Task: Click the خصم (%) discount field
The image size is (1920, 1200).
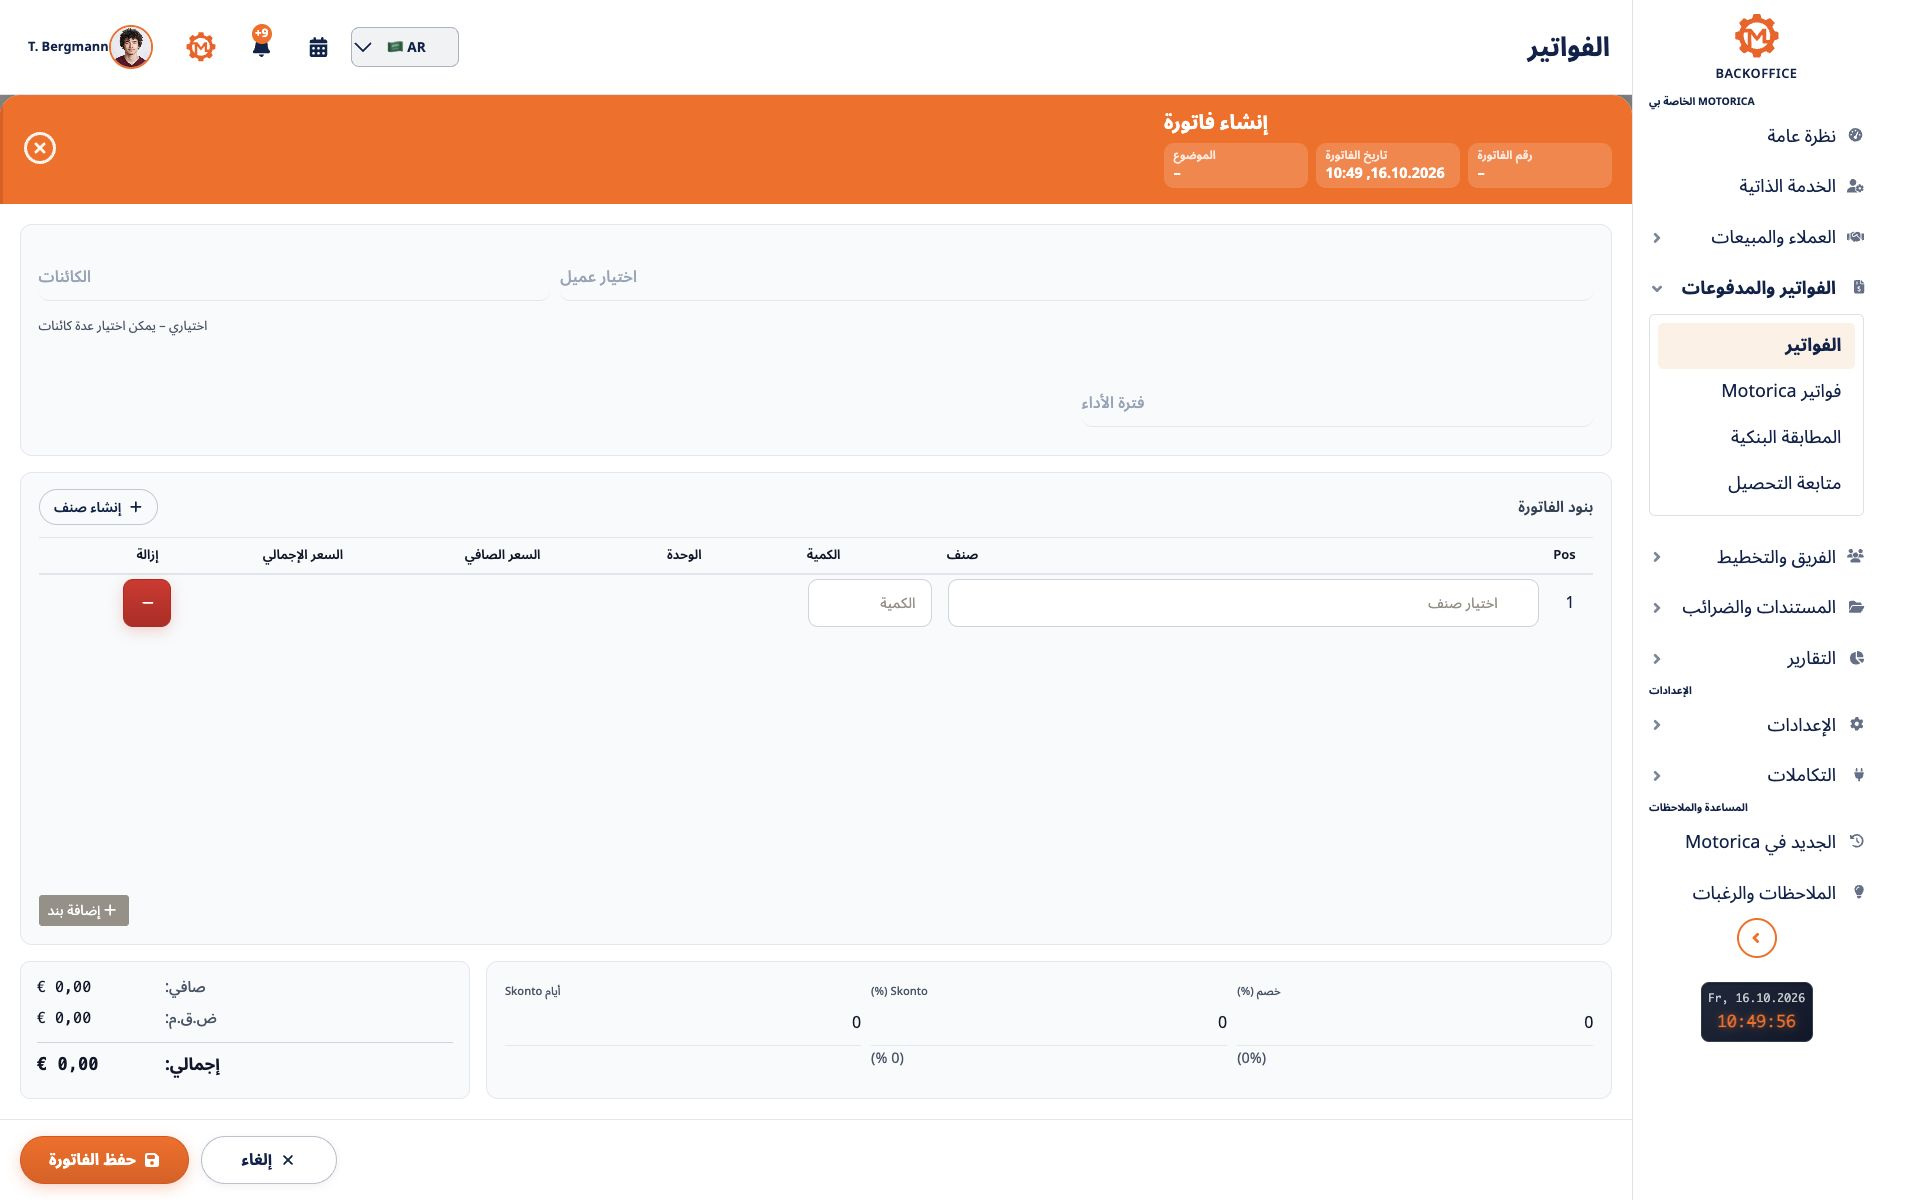Action: point(1415,1022)
